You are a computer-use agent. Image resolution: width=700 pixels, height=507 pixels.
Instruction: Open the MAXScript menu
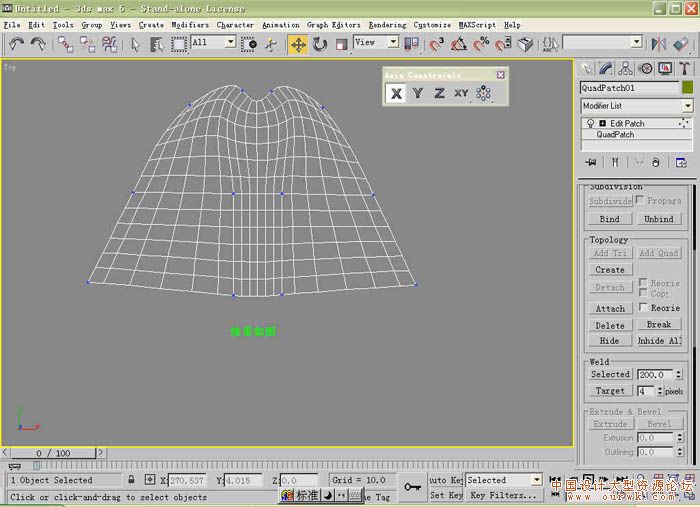click(x=477, y=25)
